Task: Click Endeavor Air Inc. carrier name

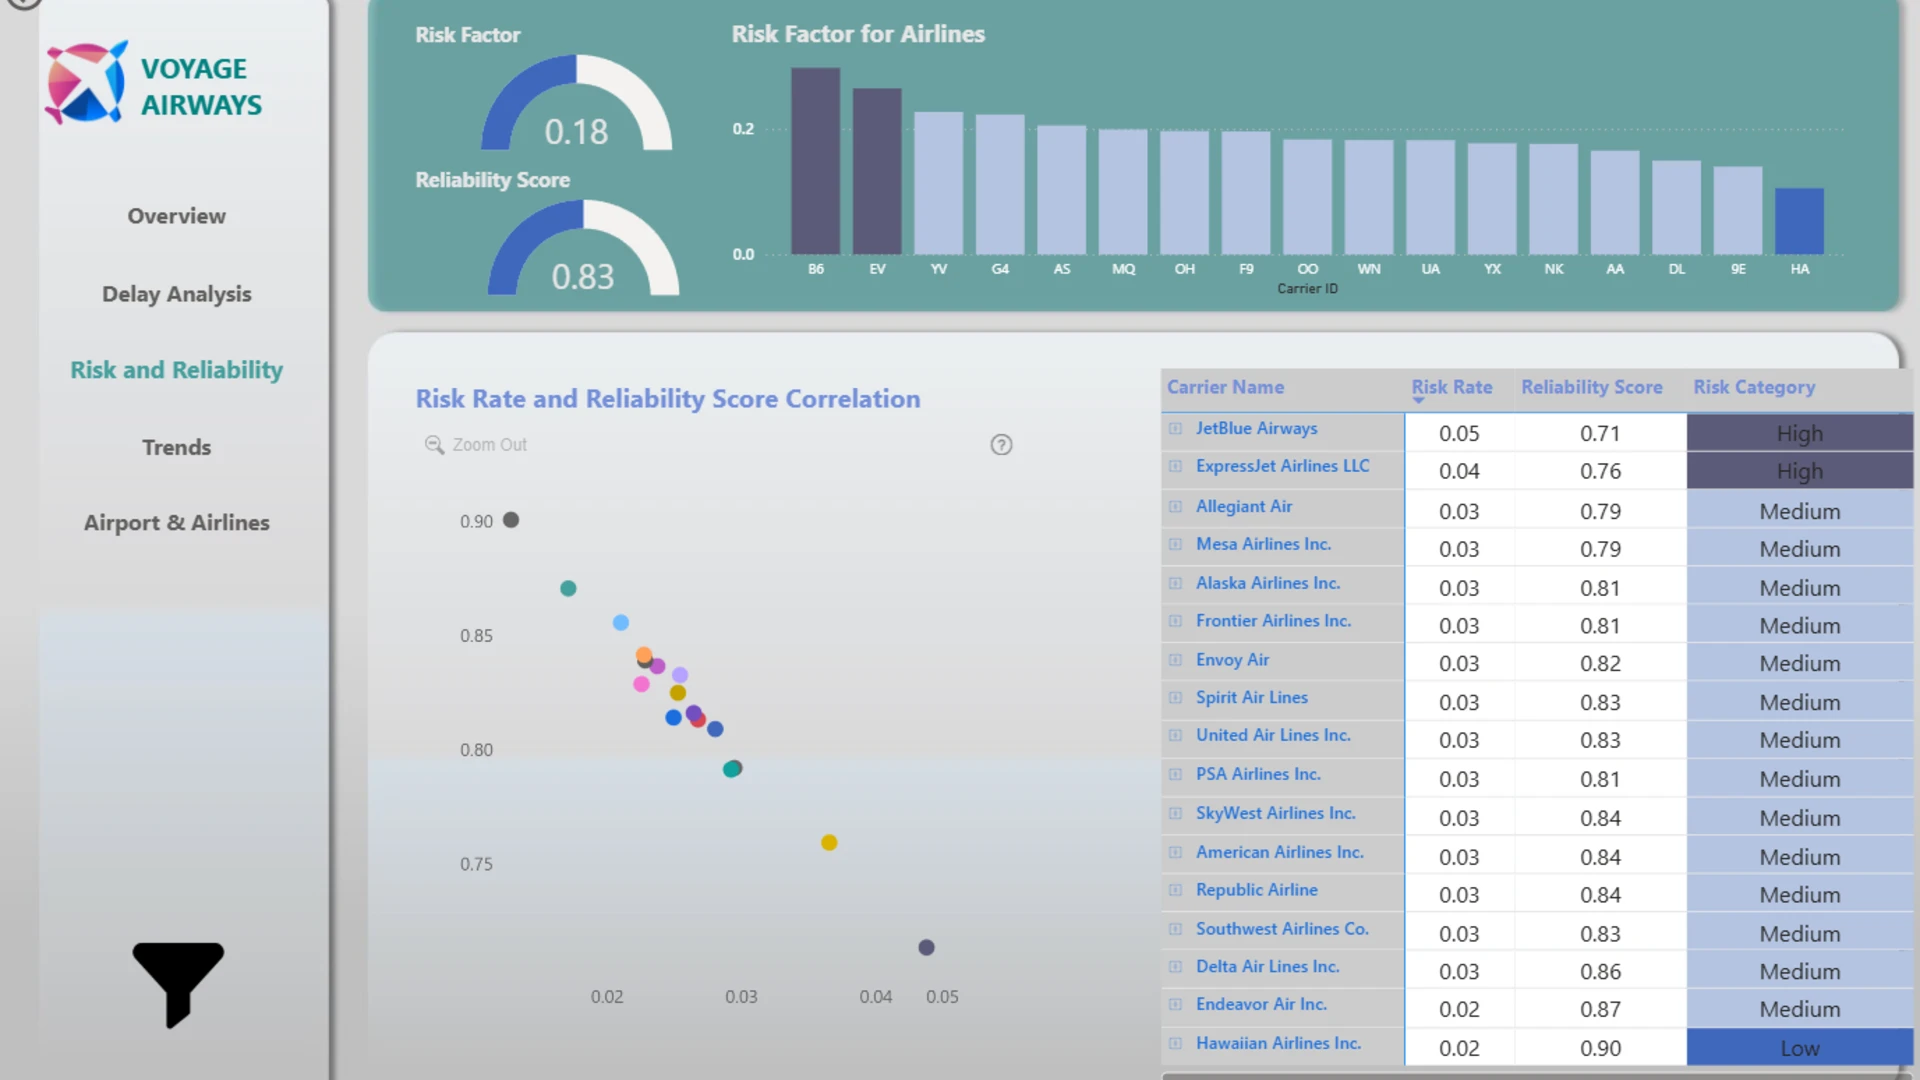Action: click(1261, 1005)
